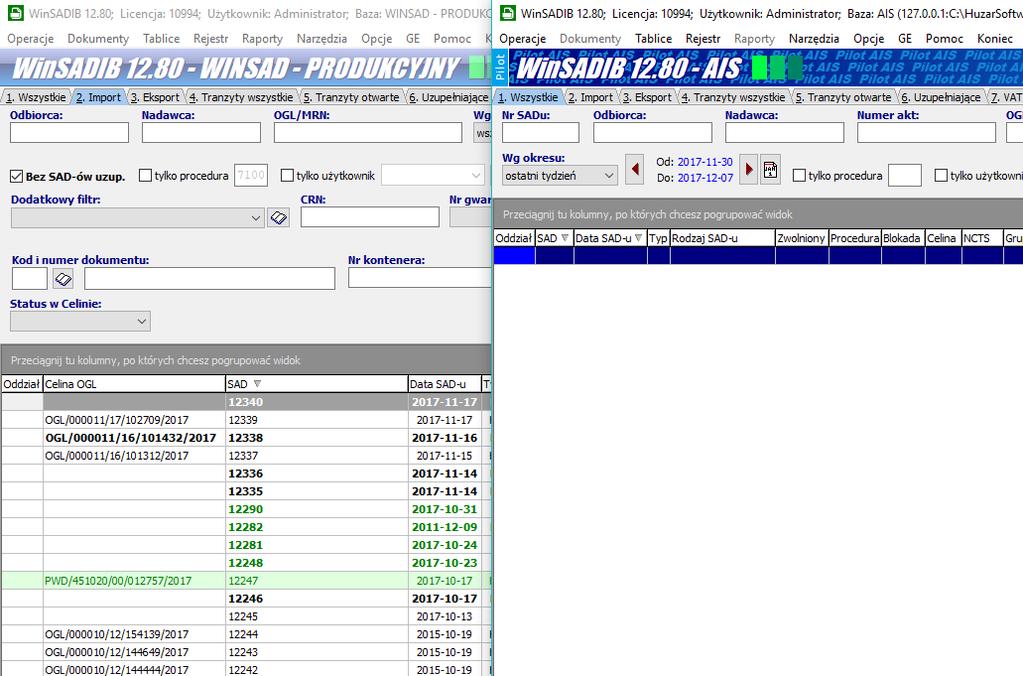Open Operacje menu in left window
The height and width of the screenshot is (676, 1023).
click(x=31, y=38)
